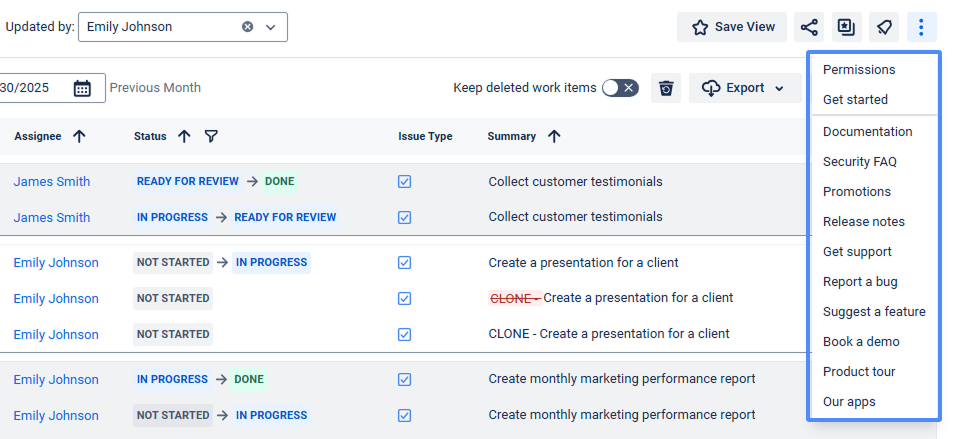Open the Export dropdown
This screenshot has width=954, height=439.
[744, 88]
